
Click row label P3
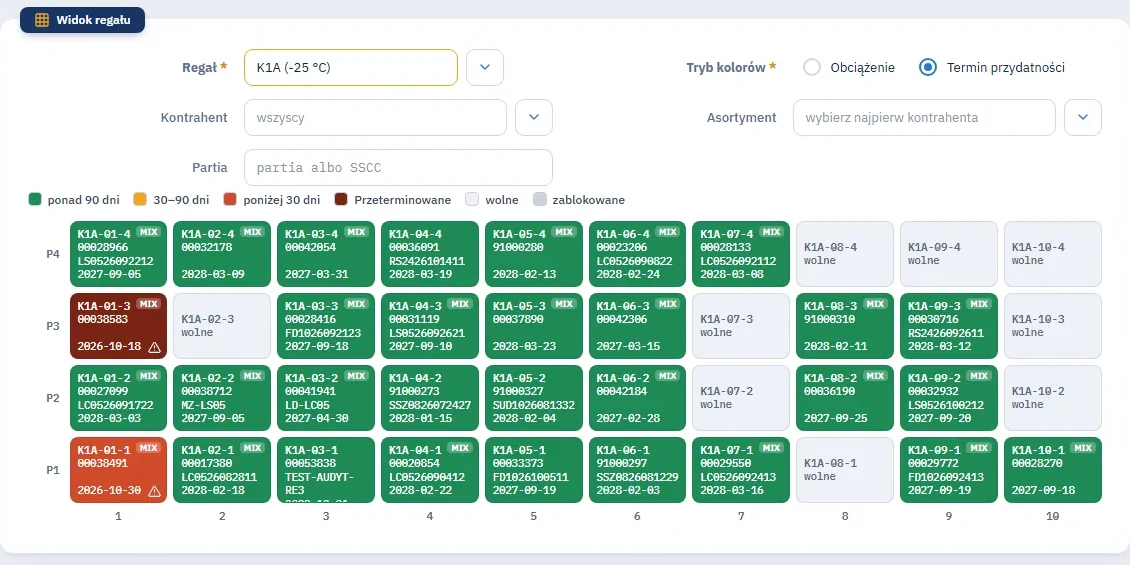(53, 326)
